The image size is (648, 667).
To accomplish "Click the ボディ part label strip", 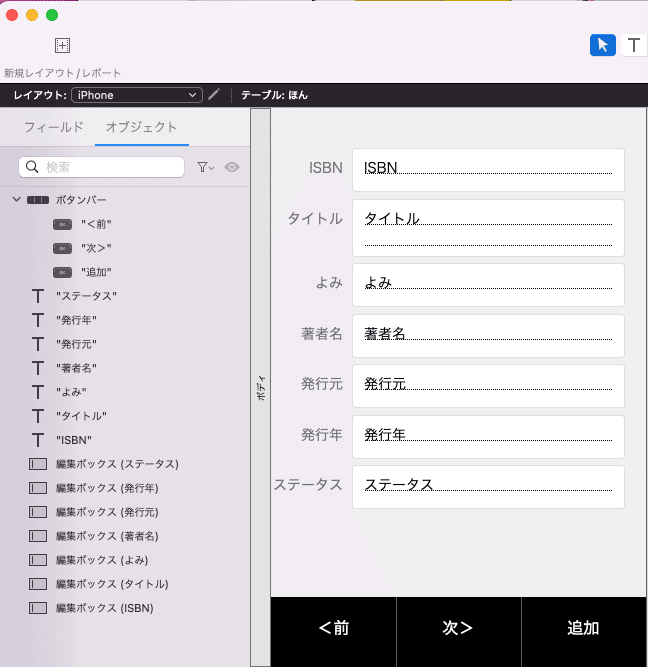I will (x=260, y=387).
